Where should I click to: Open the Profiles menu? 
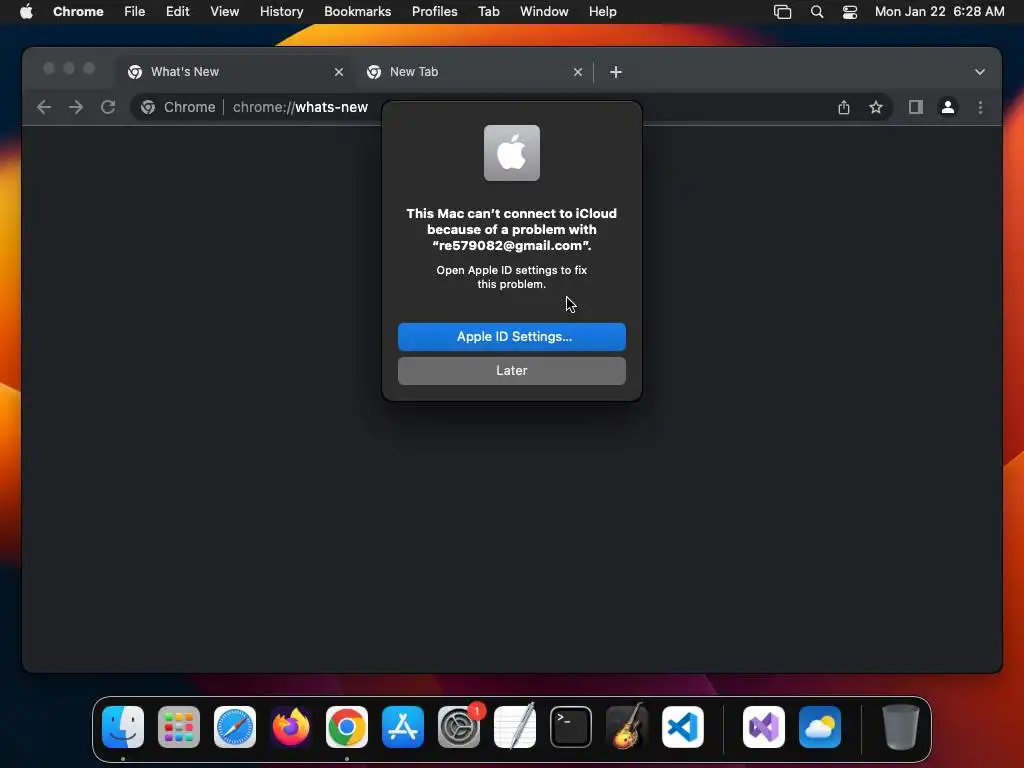click(x=434, y=11)
